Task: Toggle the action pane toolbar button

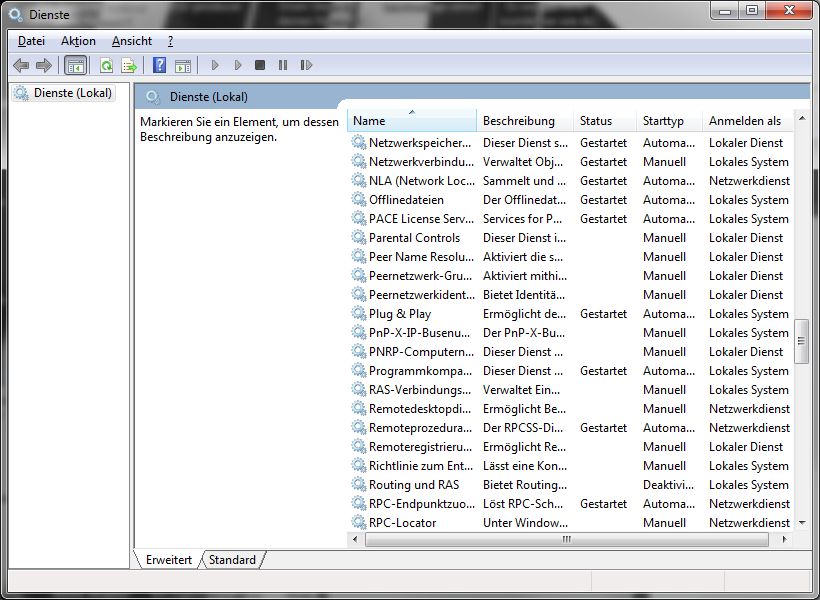Action: [x=182, y=65]
